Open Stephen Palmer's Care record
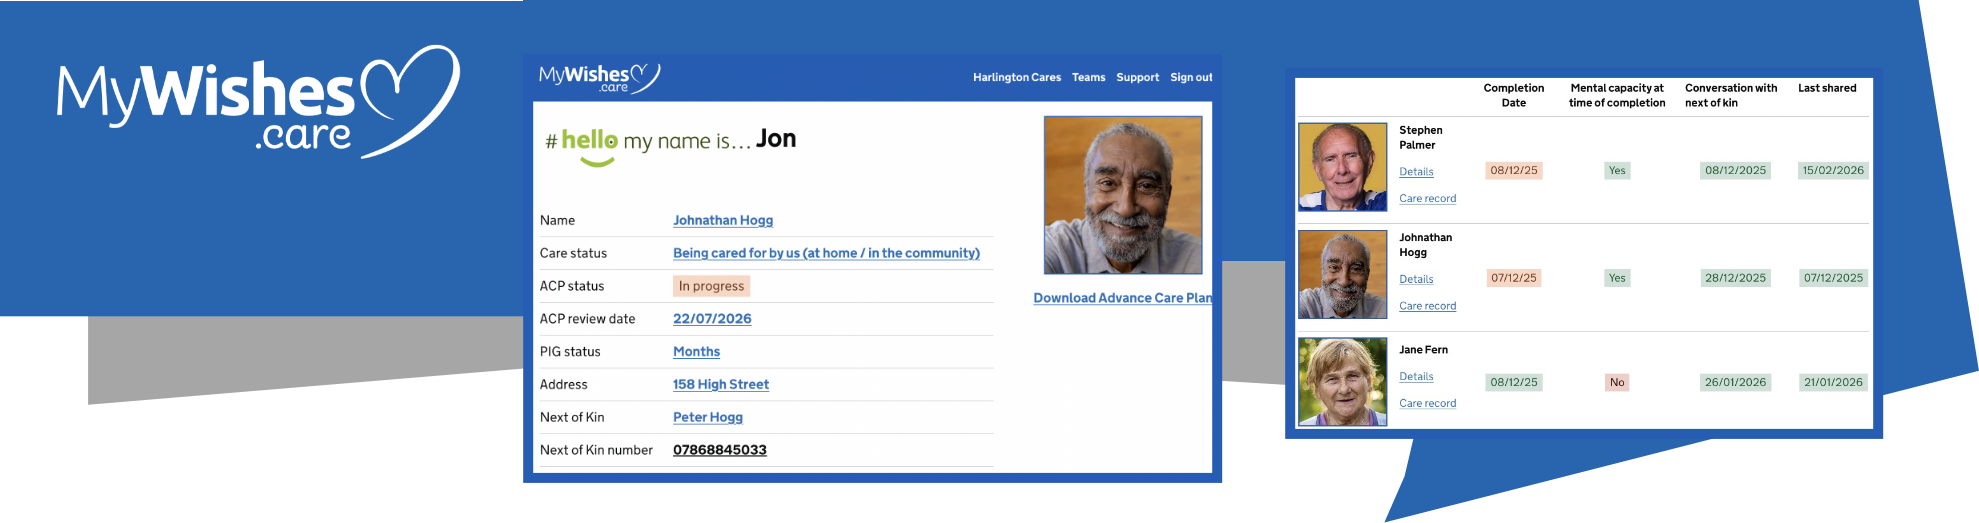This screenshot has width=1979, height=523. [x=1427, y=199]
